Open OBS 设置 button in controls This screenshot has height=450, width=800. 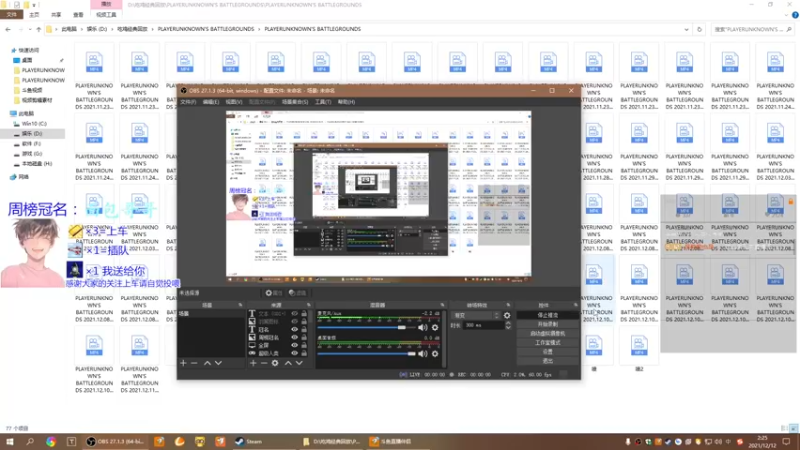(x=547, y=352)
